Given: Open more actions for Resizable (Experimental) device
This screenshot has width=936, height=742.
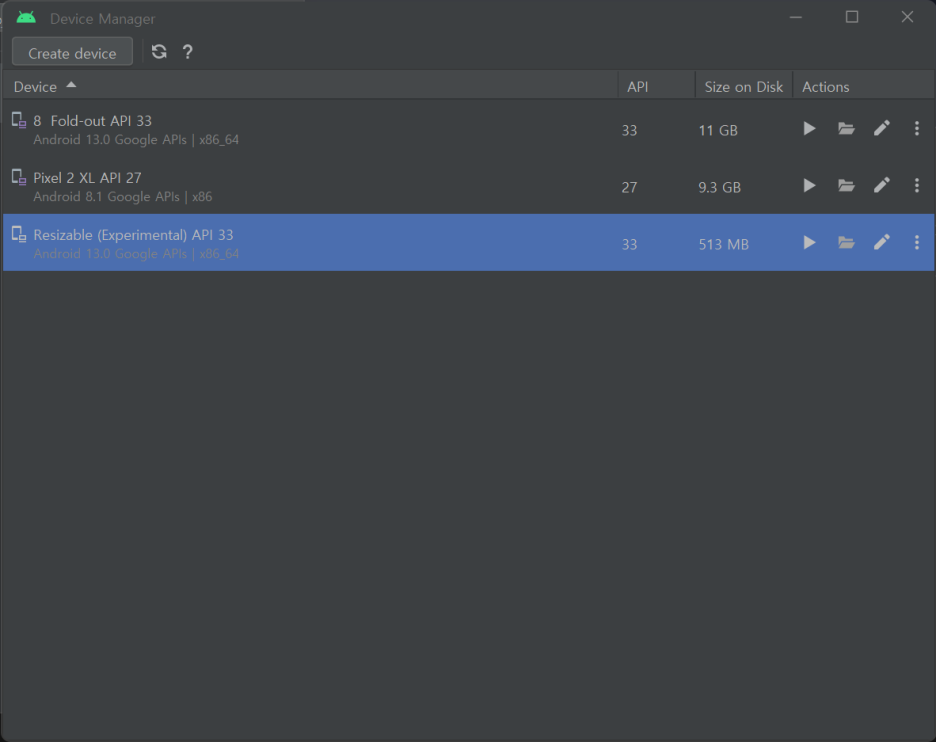Looking at the screenshot, I should tap(917, 242).
